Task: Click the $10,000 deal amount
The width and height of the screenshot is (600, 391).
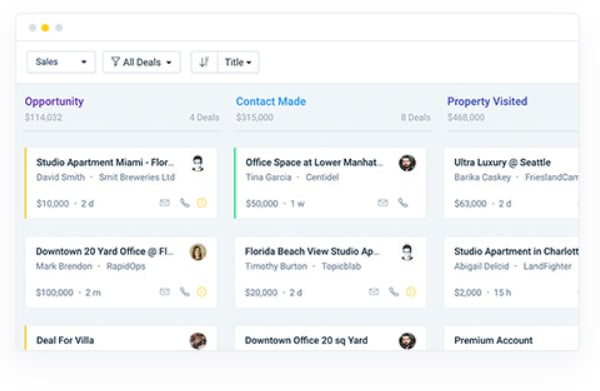Action: click(x=52, y=204)
